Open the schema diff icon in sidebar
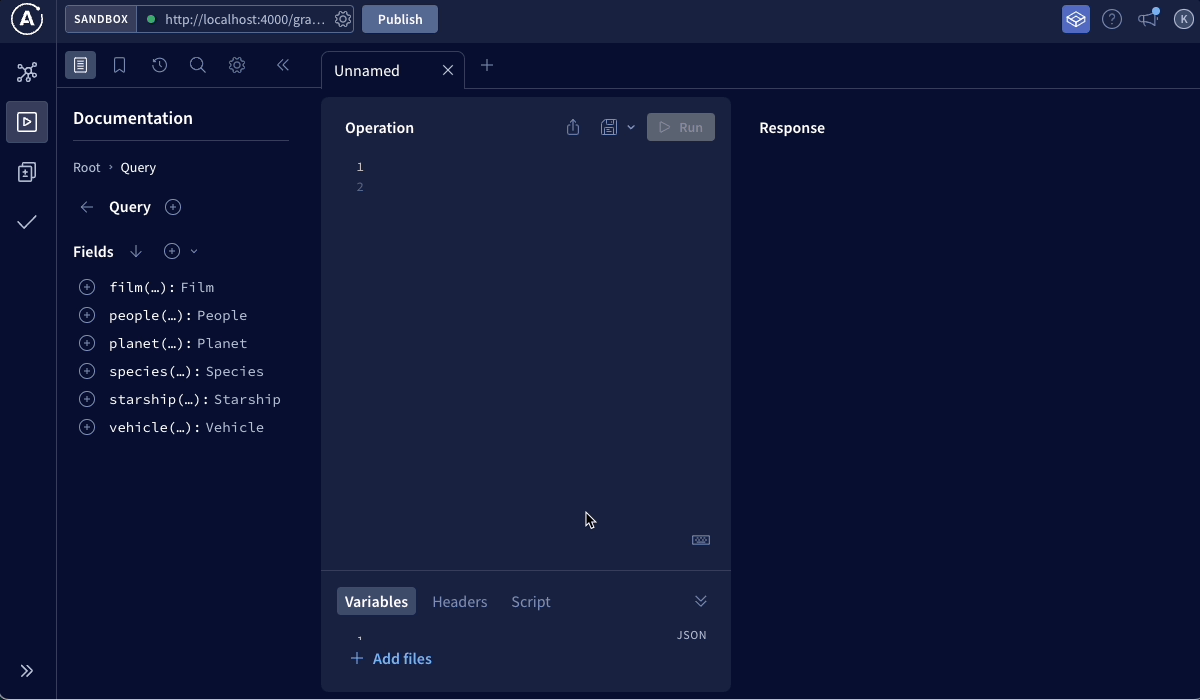This screenshot has width=1200, height=700. click(27, 172)
